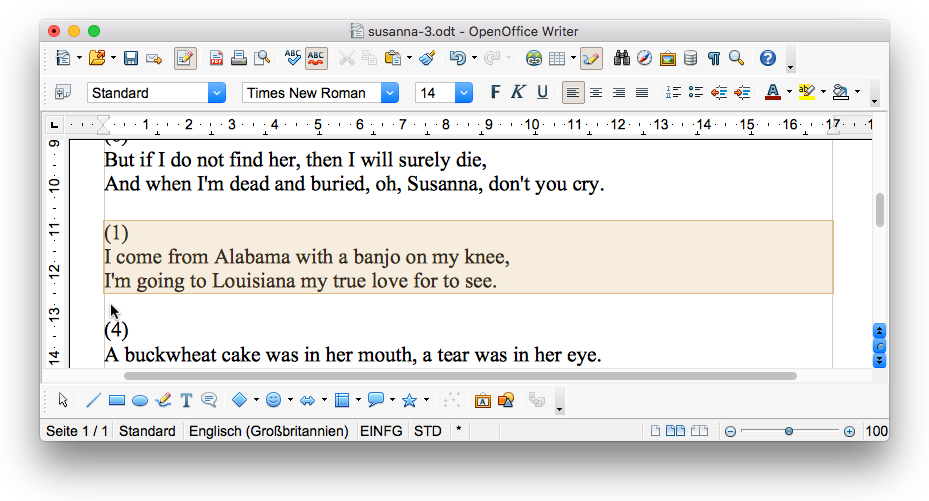
Task: Expand the Undo history dropdown arrow
Action: tap(474, 58)
